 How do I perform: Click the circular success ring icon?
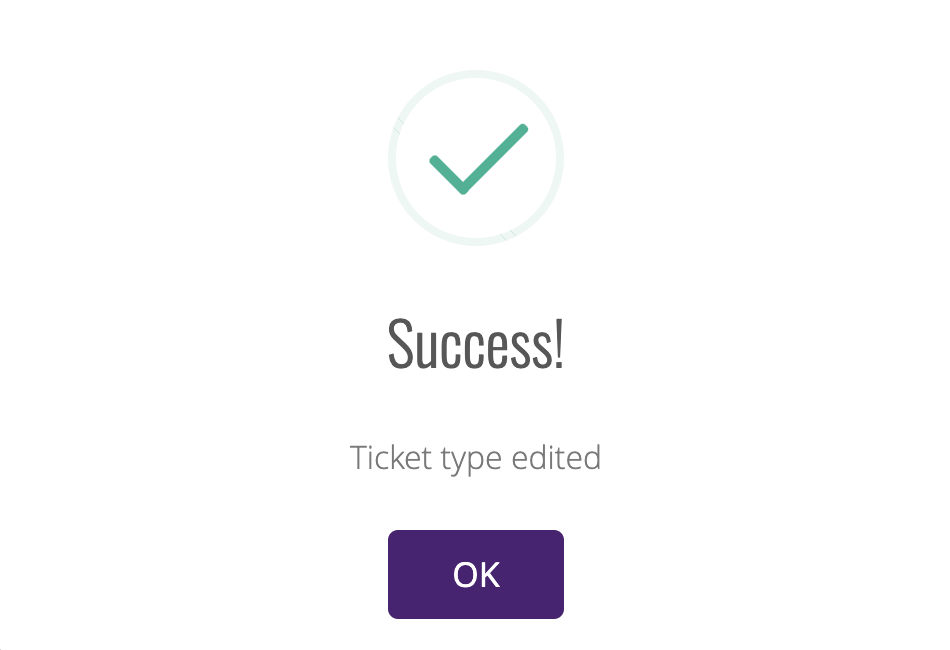point(476,158)
